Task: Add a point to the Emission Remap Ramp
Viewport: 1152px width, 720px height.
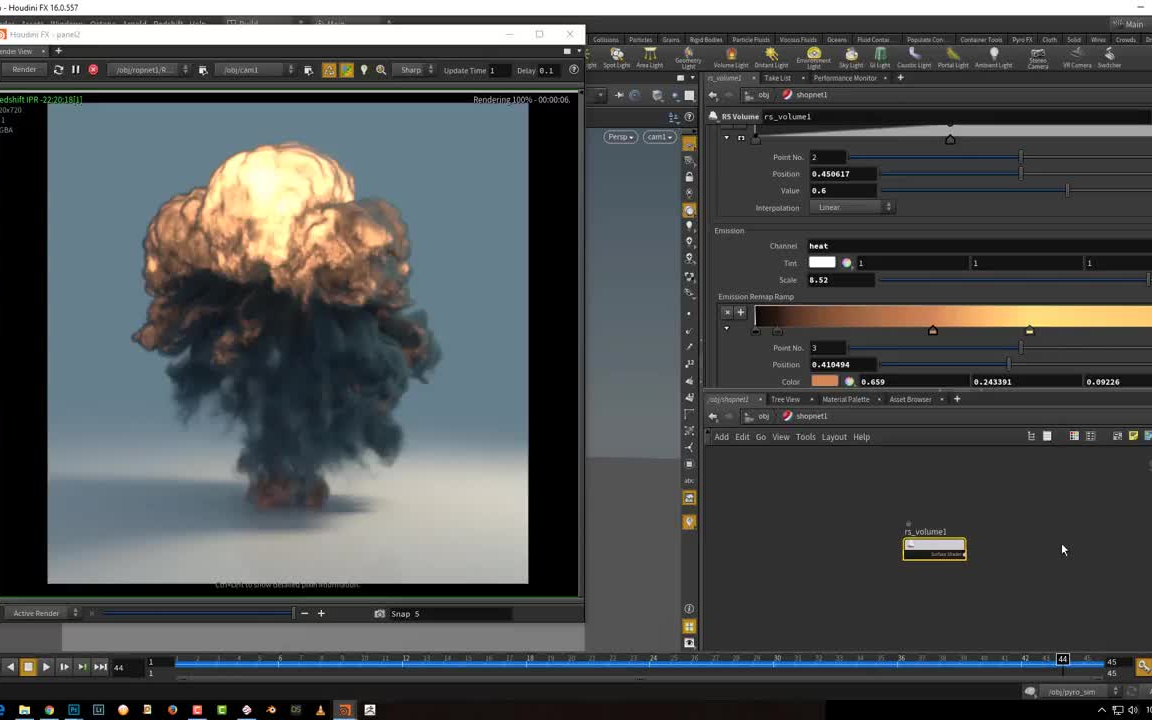Action: 741,312
